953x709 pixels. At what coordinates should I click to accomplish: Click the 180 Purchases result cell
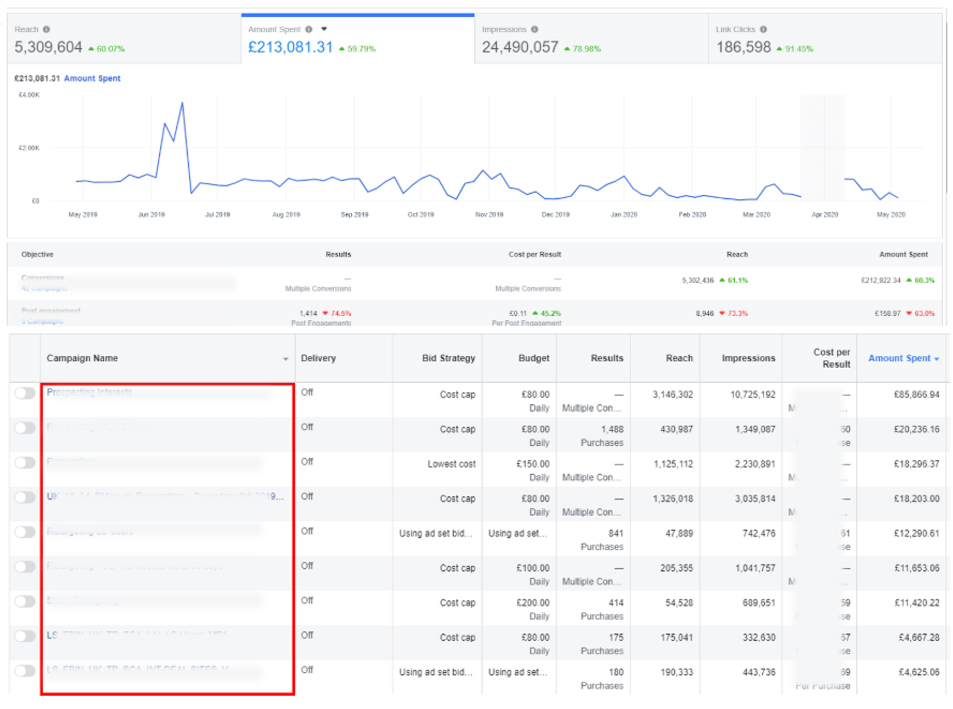point(602,679)
